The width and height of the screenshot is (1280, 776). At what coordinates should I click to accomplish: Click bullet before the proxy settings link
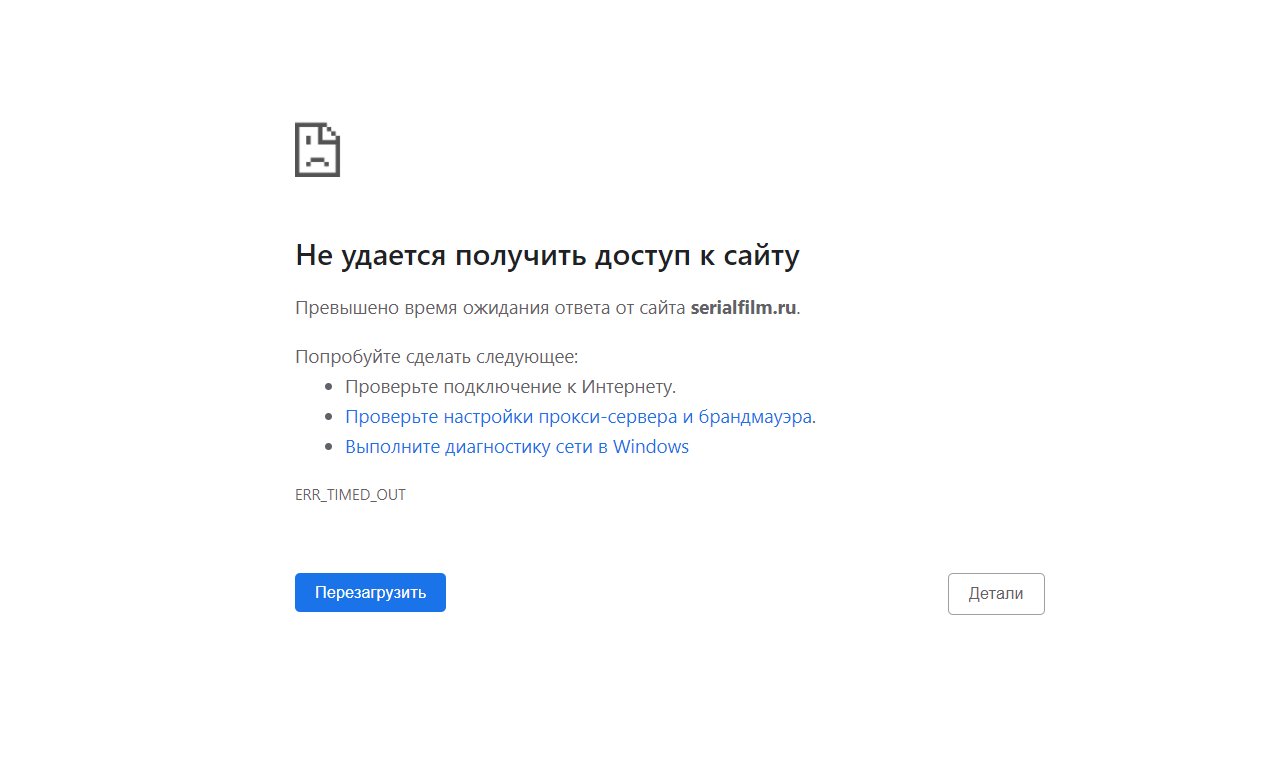(329, 417)
